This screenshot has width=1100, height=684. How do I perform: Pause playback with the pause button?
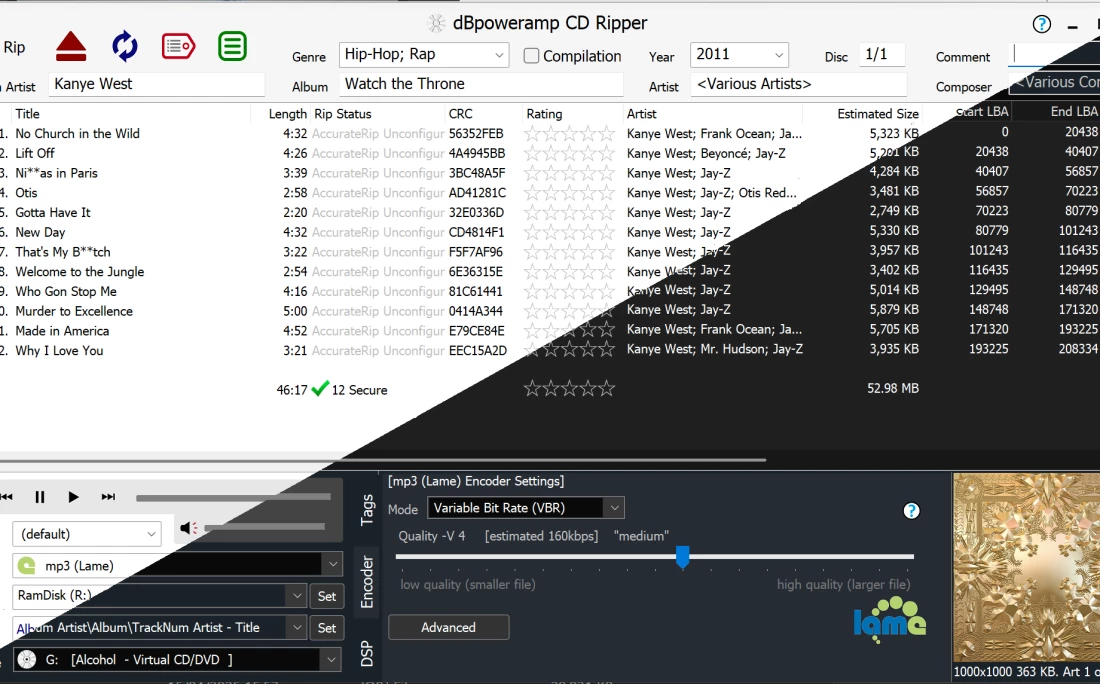point(40,497)
